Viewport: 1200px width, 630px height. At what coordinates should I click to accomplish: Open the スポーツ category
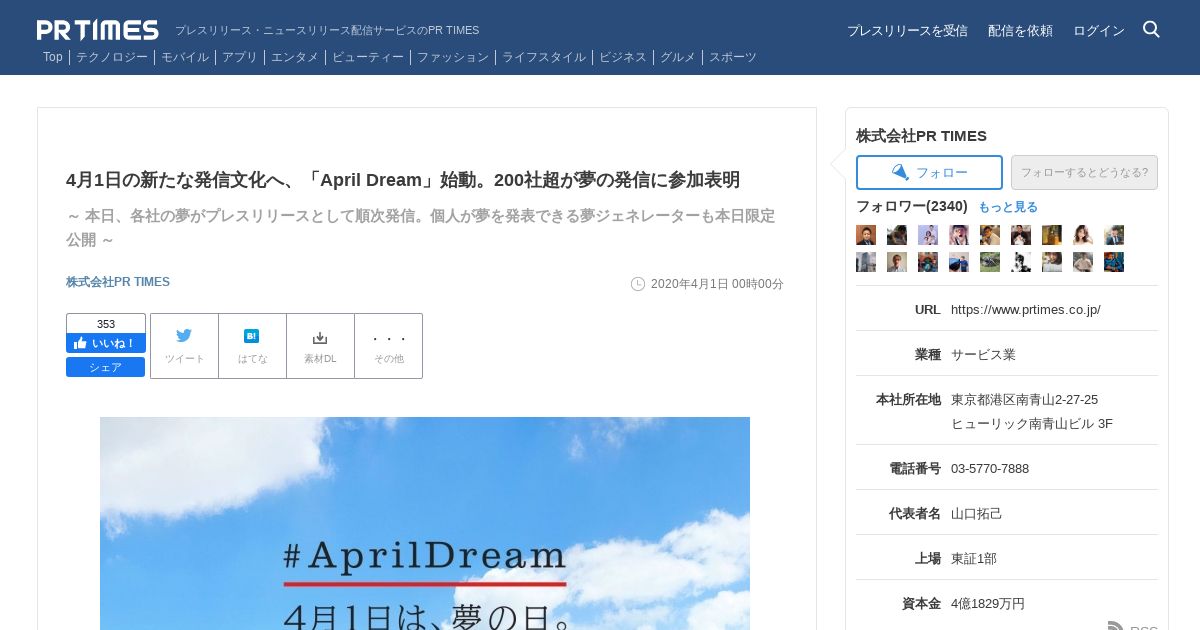pos(733,57)
